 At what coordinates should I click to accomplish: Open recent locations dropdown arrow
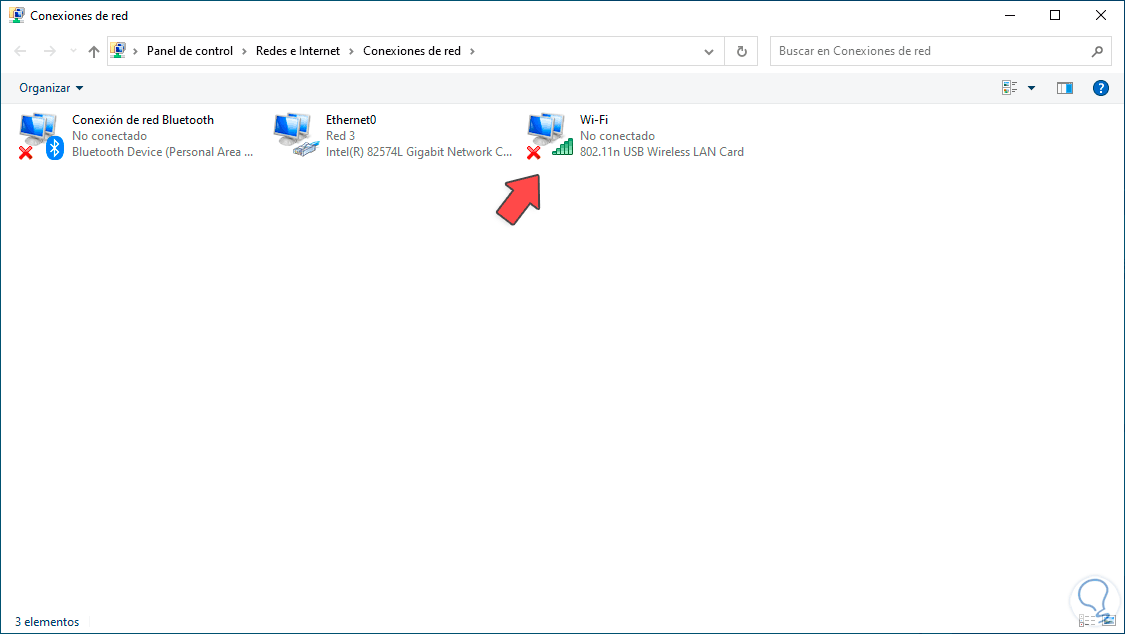73,51
